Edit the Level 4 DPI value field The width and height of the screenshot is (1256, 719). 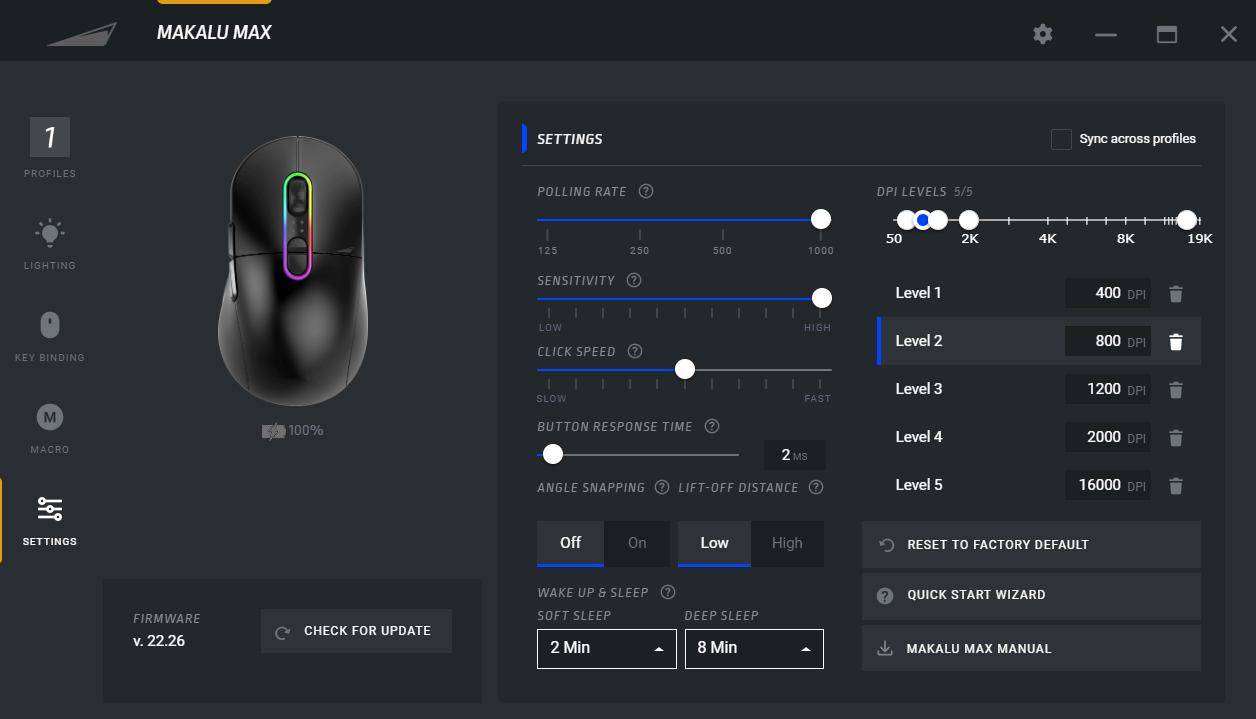point(1108,438)
